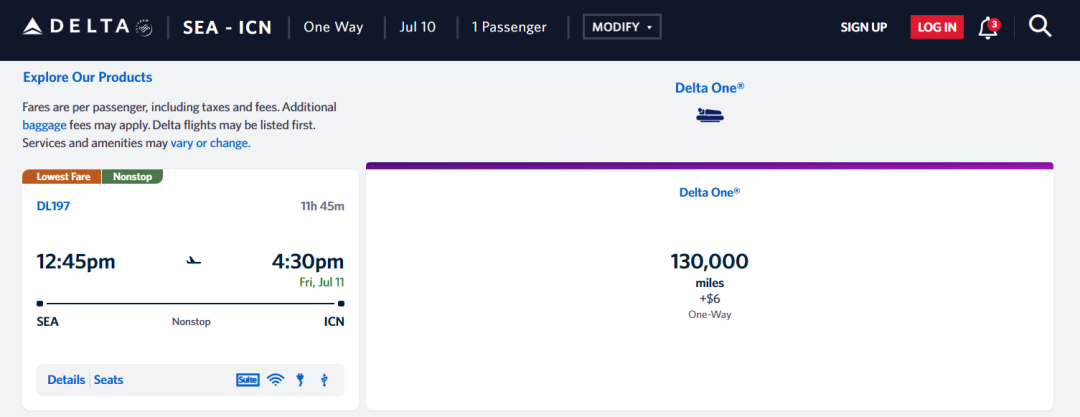Click the Delta One column header link
1080x417 pixels.
[709, 88]
